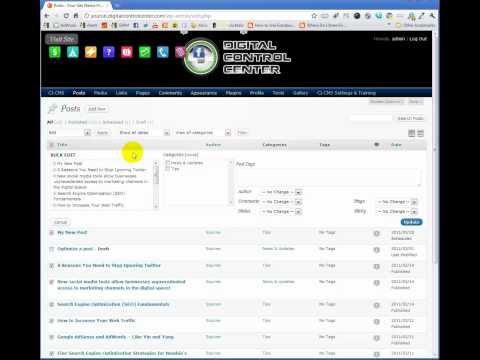This screenshot has width=480, height=360.
Task: Click the browser back arrow
Action: (47, 16)
